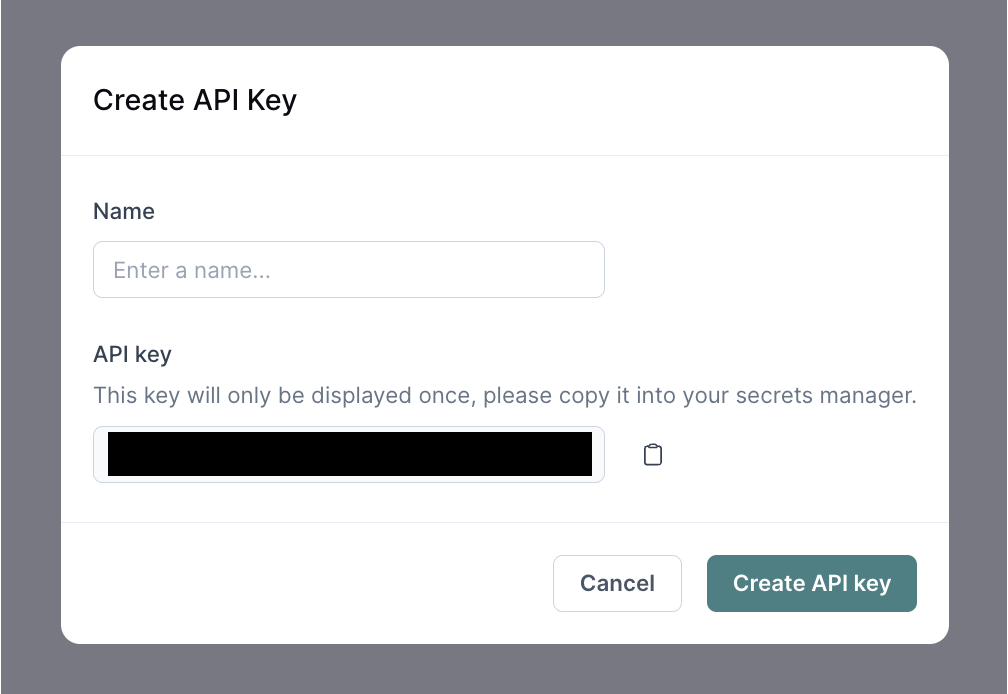Select the blacked-out key value
This screenshot has height=694, width=1008.
click(350, 454)
